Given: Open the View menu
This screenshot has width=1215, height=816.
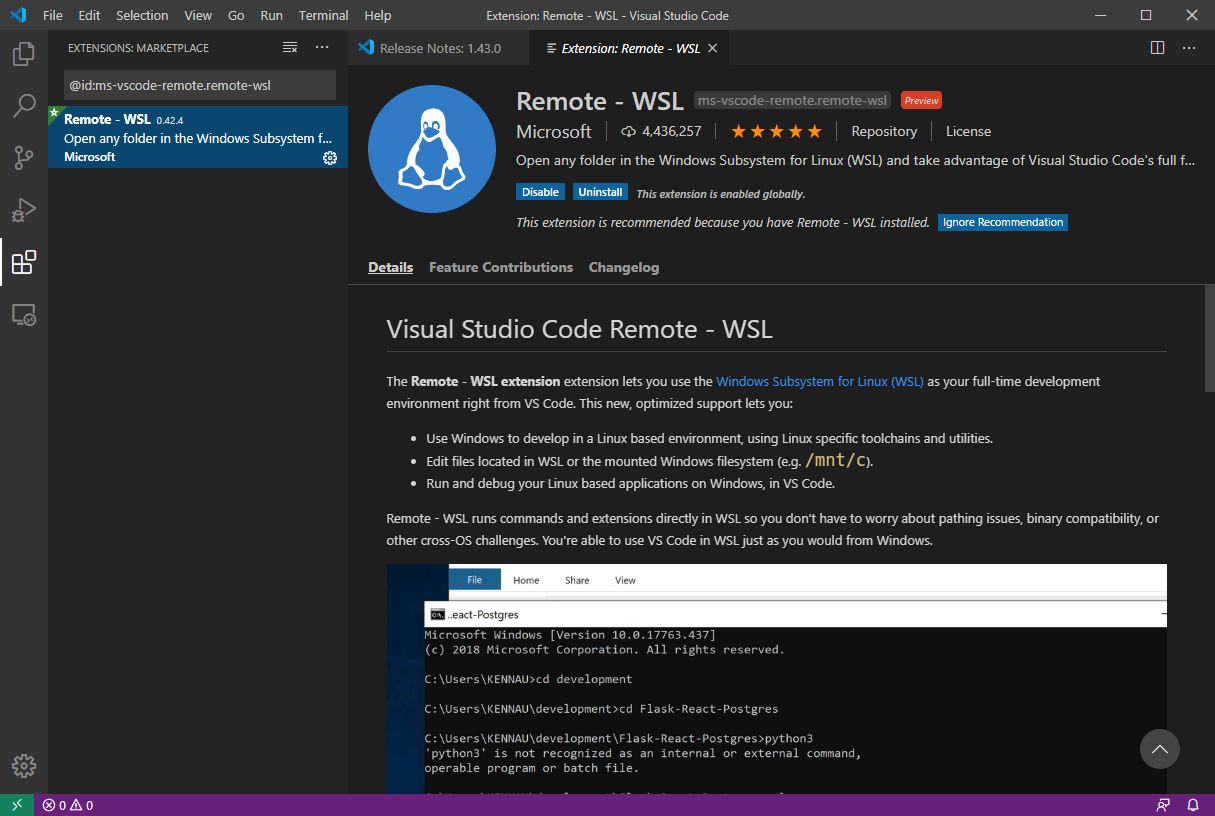Looking at the screenshot, I should pyautogui.click(x=198, y=15).
